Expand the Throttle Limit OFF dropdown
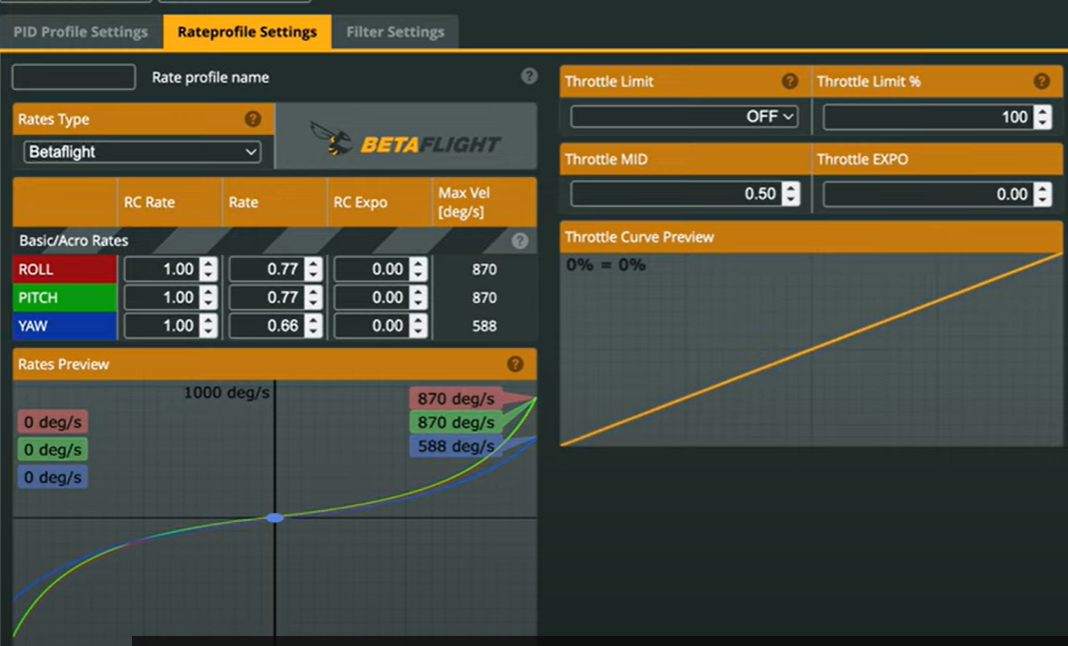The height and width of the screenshot is (646, 1068). pos(684,117)
